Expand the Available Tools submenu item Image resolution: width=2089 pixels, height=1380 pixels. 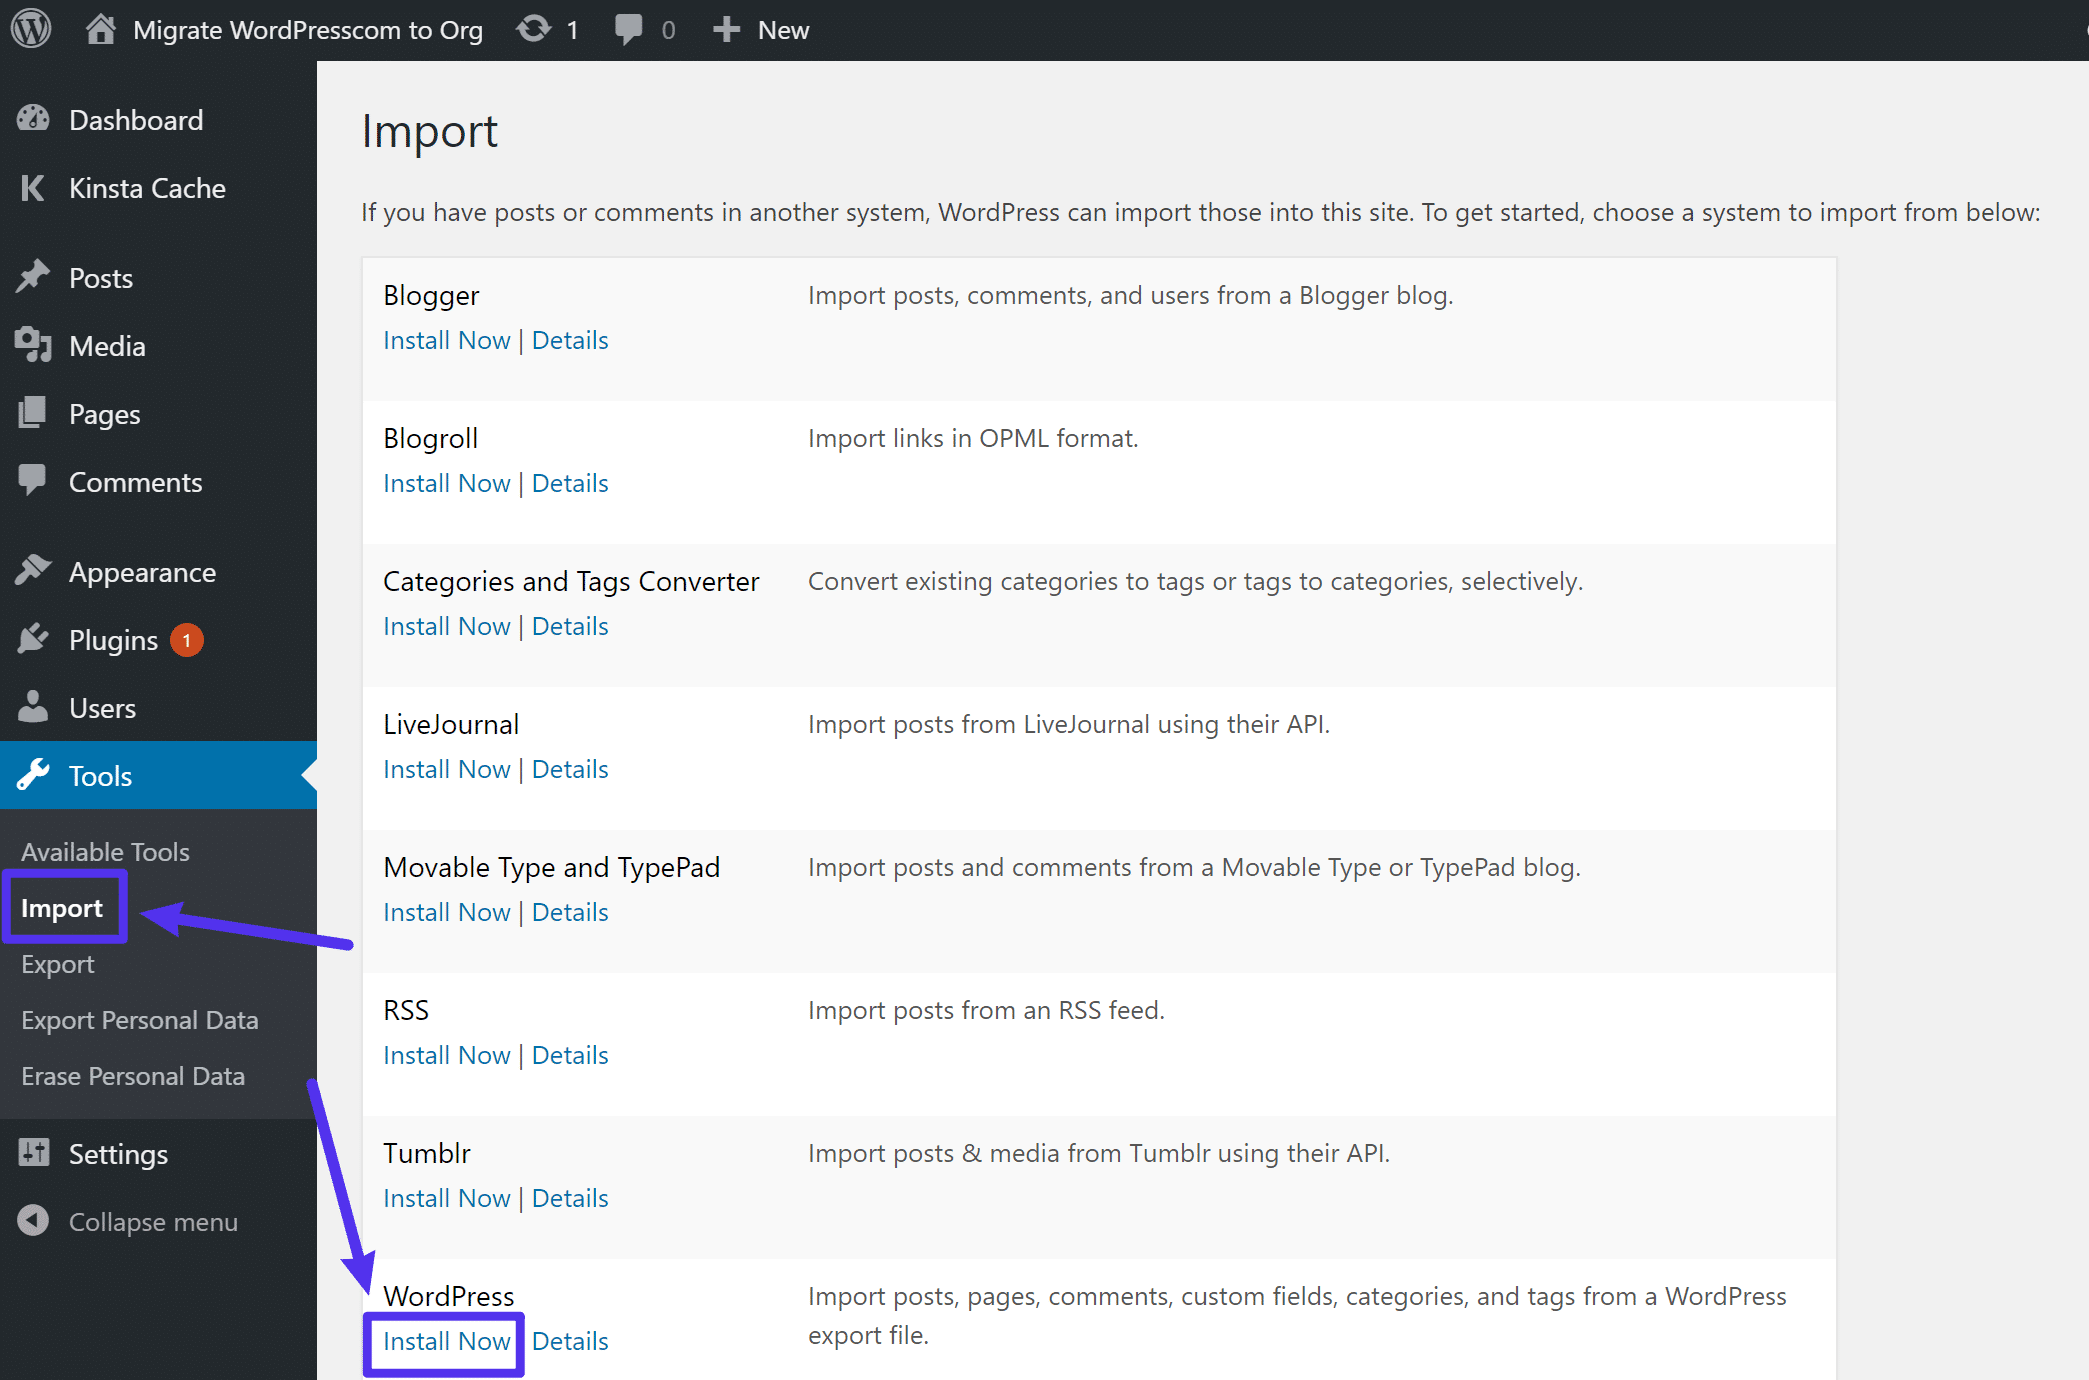click(106, 852)
